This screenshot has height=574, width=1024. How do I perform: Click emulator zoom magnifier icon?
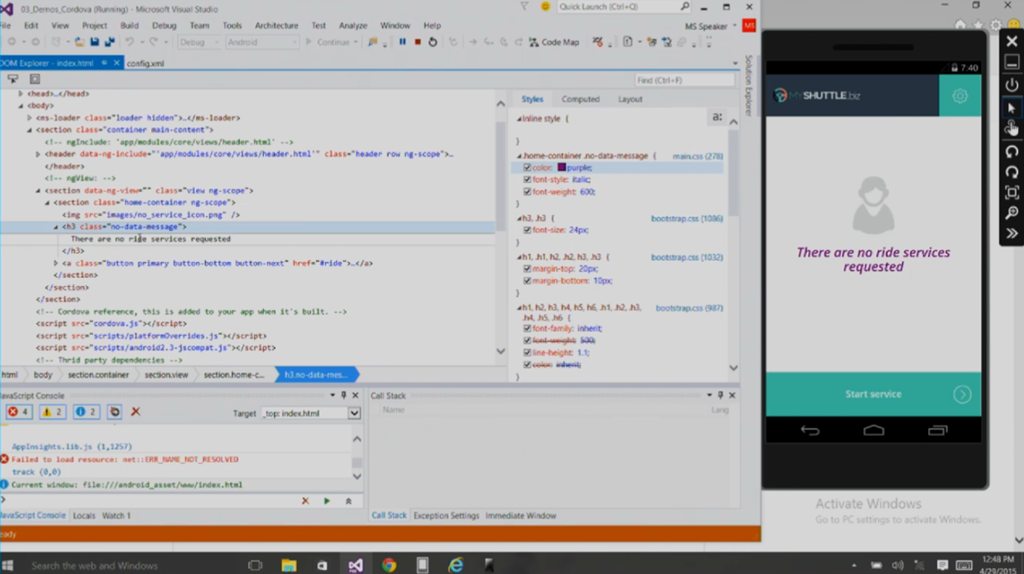[1012, 213]
